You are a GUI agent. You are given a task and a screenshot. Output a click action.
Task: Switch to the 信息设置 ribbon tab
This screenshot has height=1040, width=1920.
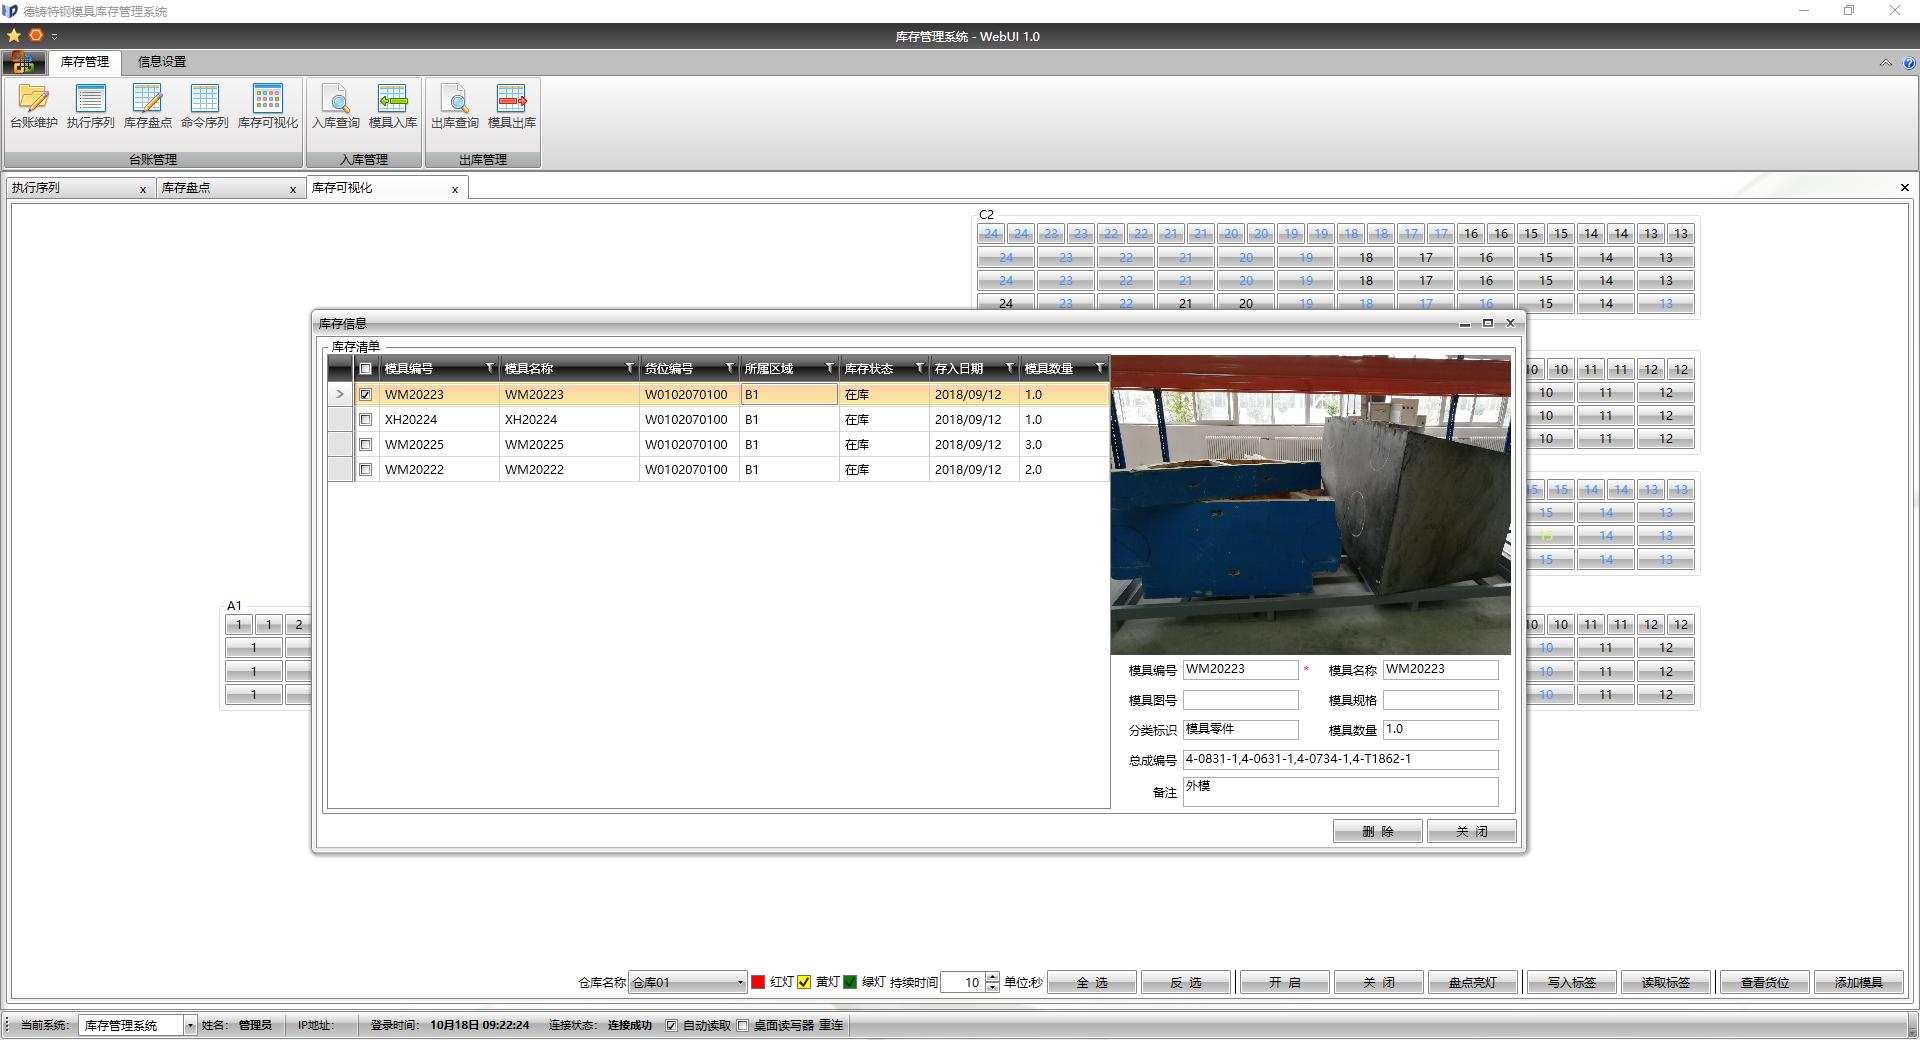pyautogui.click(x=161, y=62)
